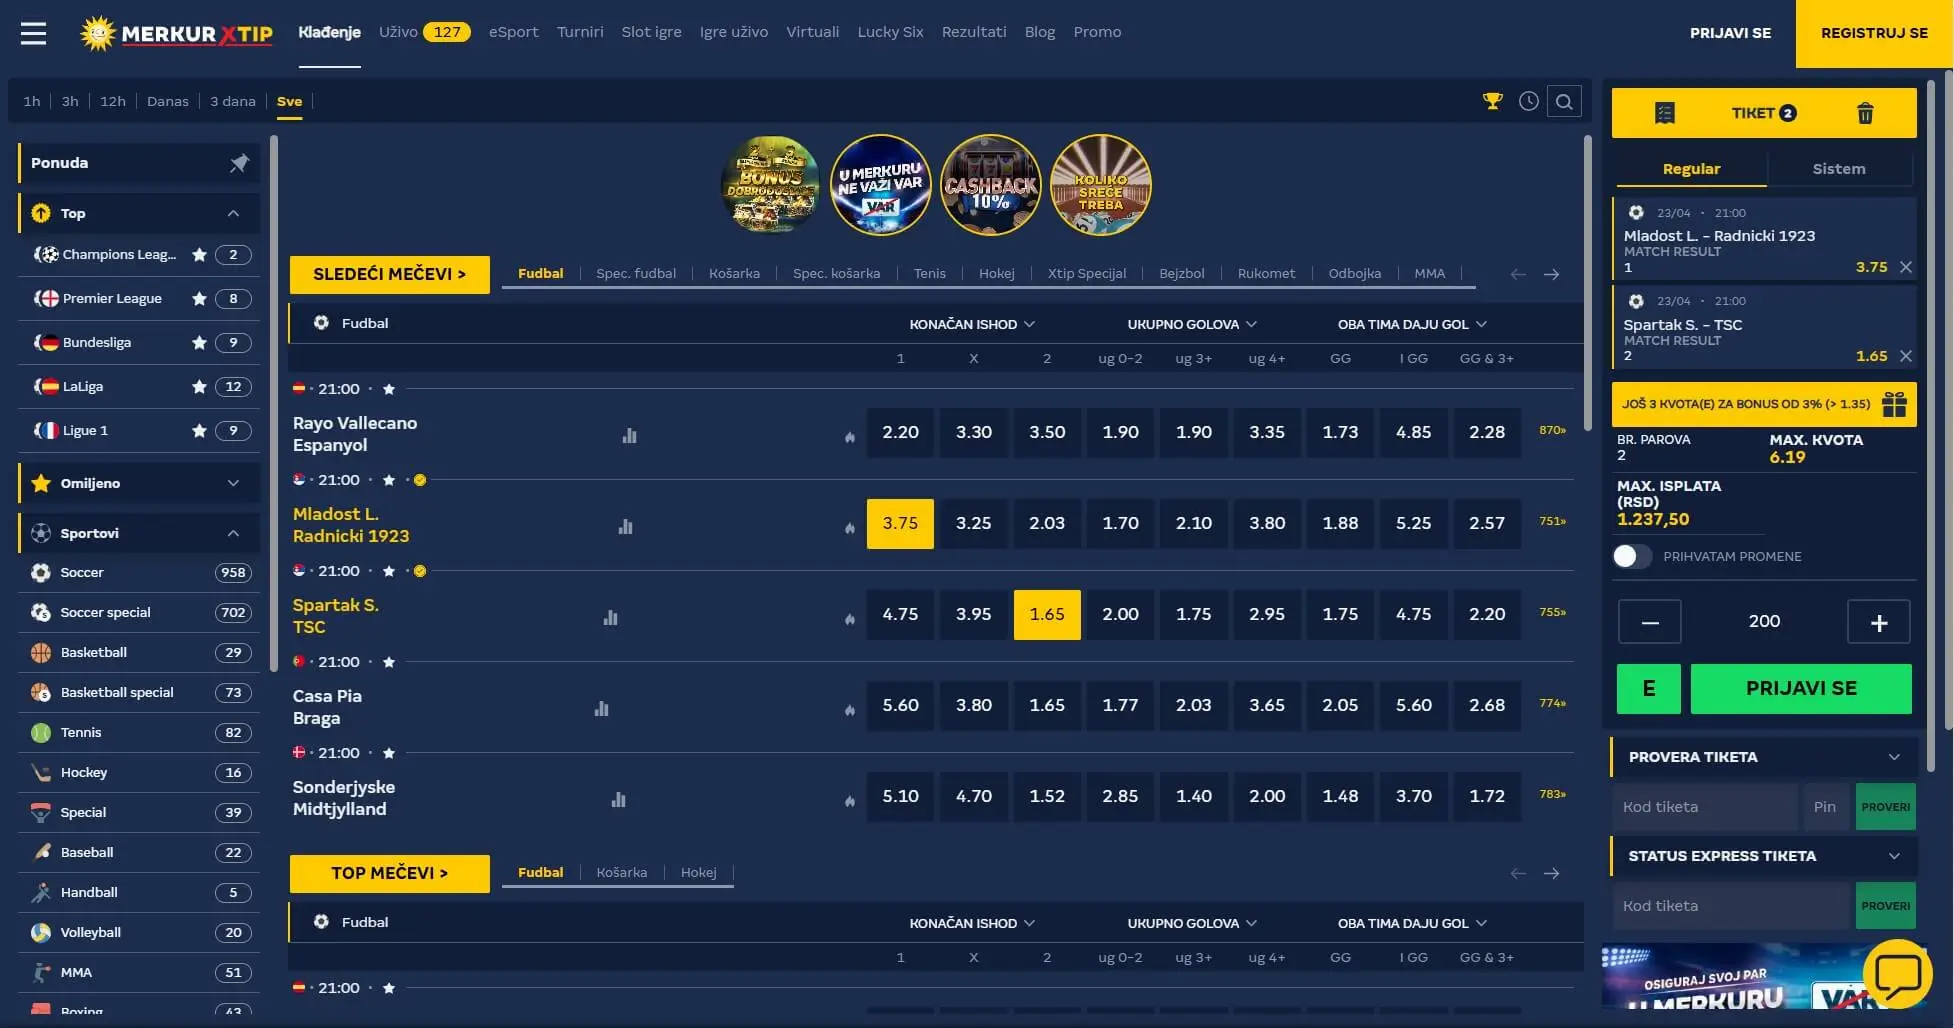The image size is (1954, 1028).
Task: Open Oba Tima Daju Gol dropdown in next matches
Action: click(x=1412, y=324)
